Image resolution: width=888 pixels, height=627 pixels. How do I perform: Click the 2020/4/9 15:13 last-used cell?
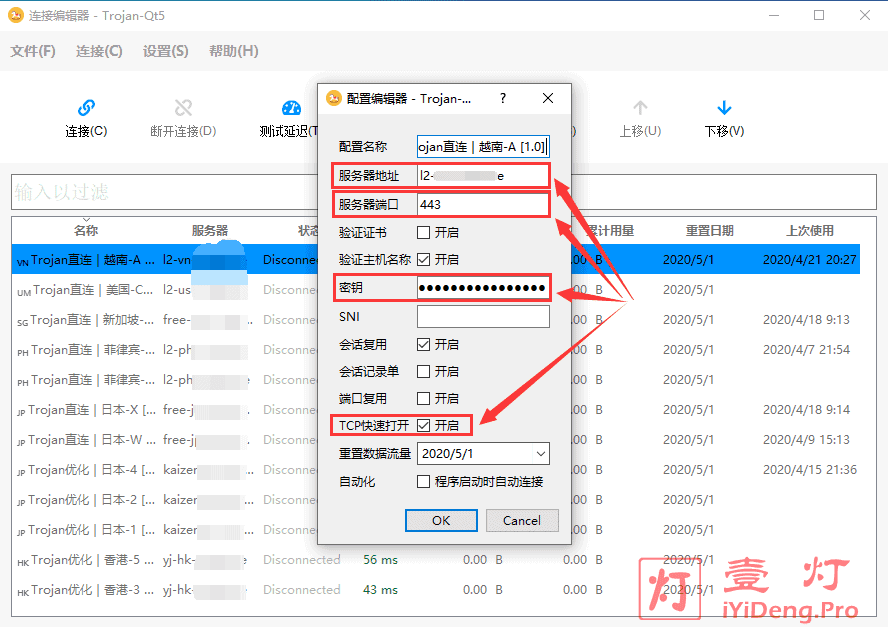806,440
